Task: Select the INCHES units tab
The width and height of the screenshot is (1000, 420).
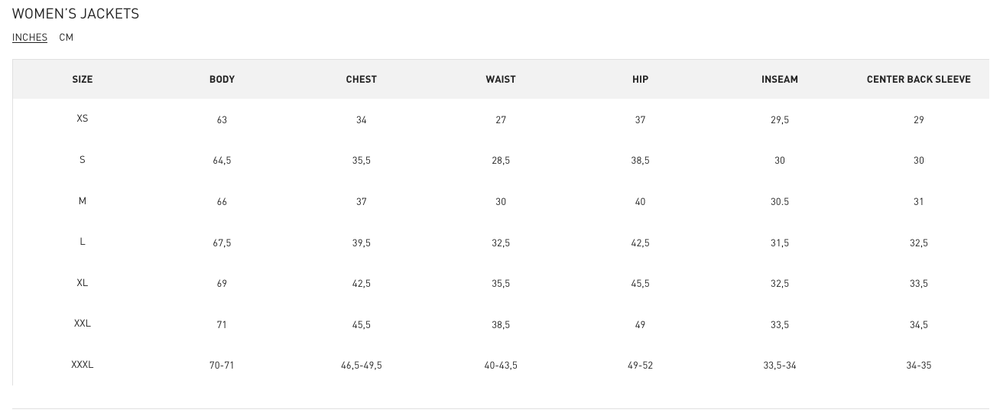Action: (30, 38)
